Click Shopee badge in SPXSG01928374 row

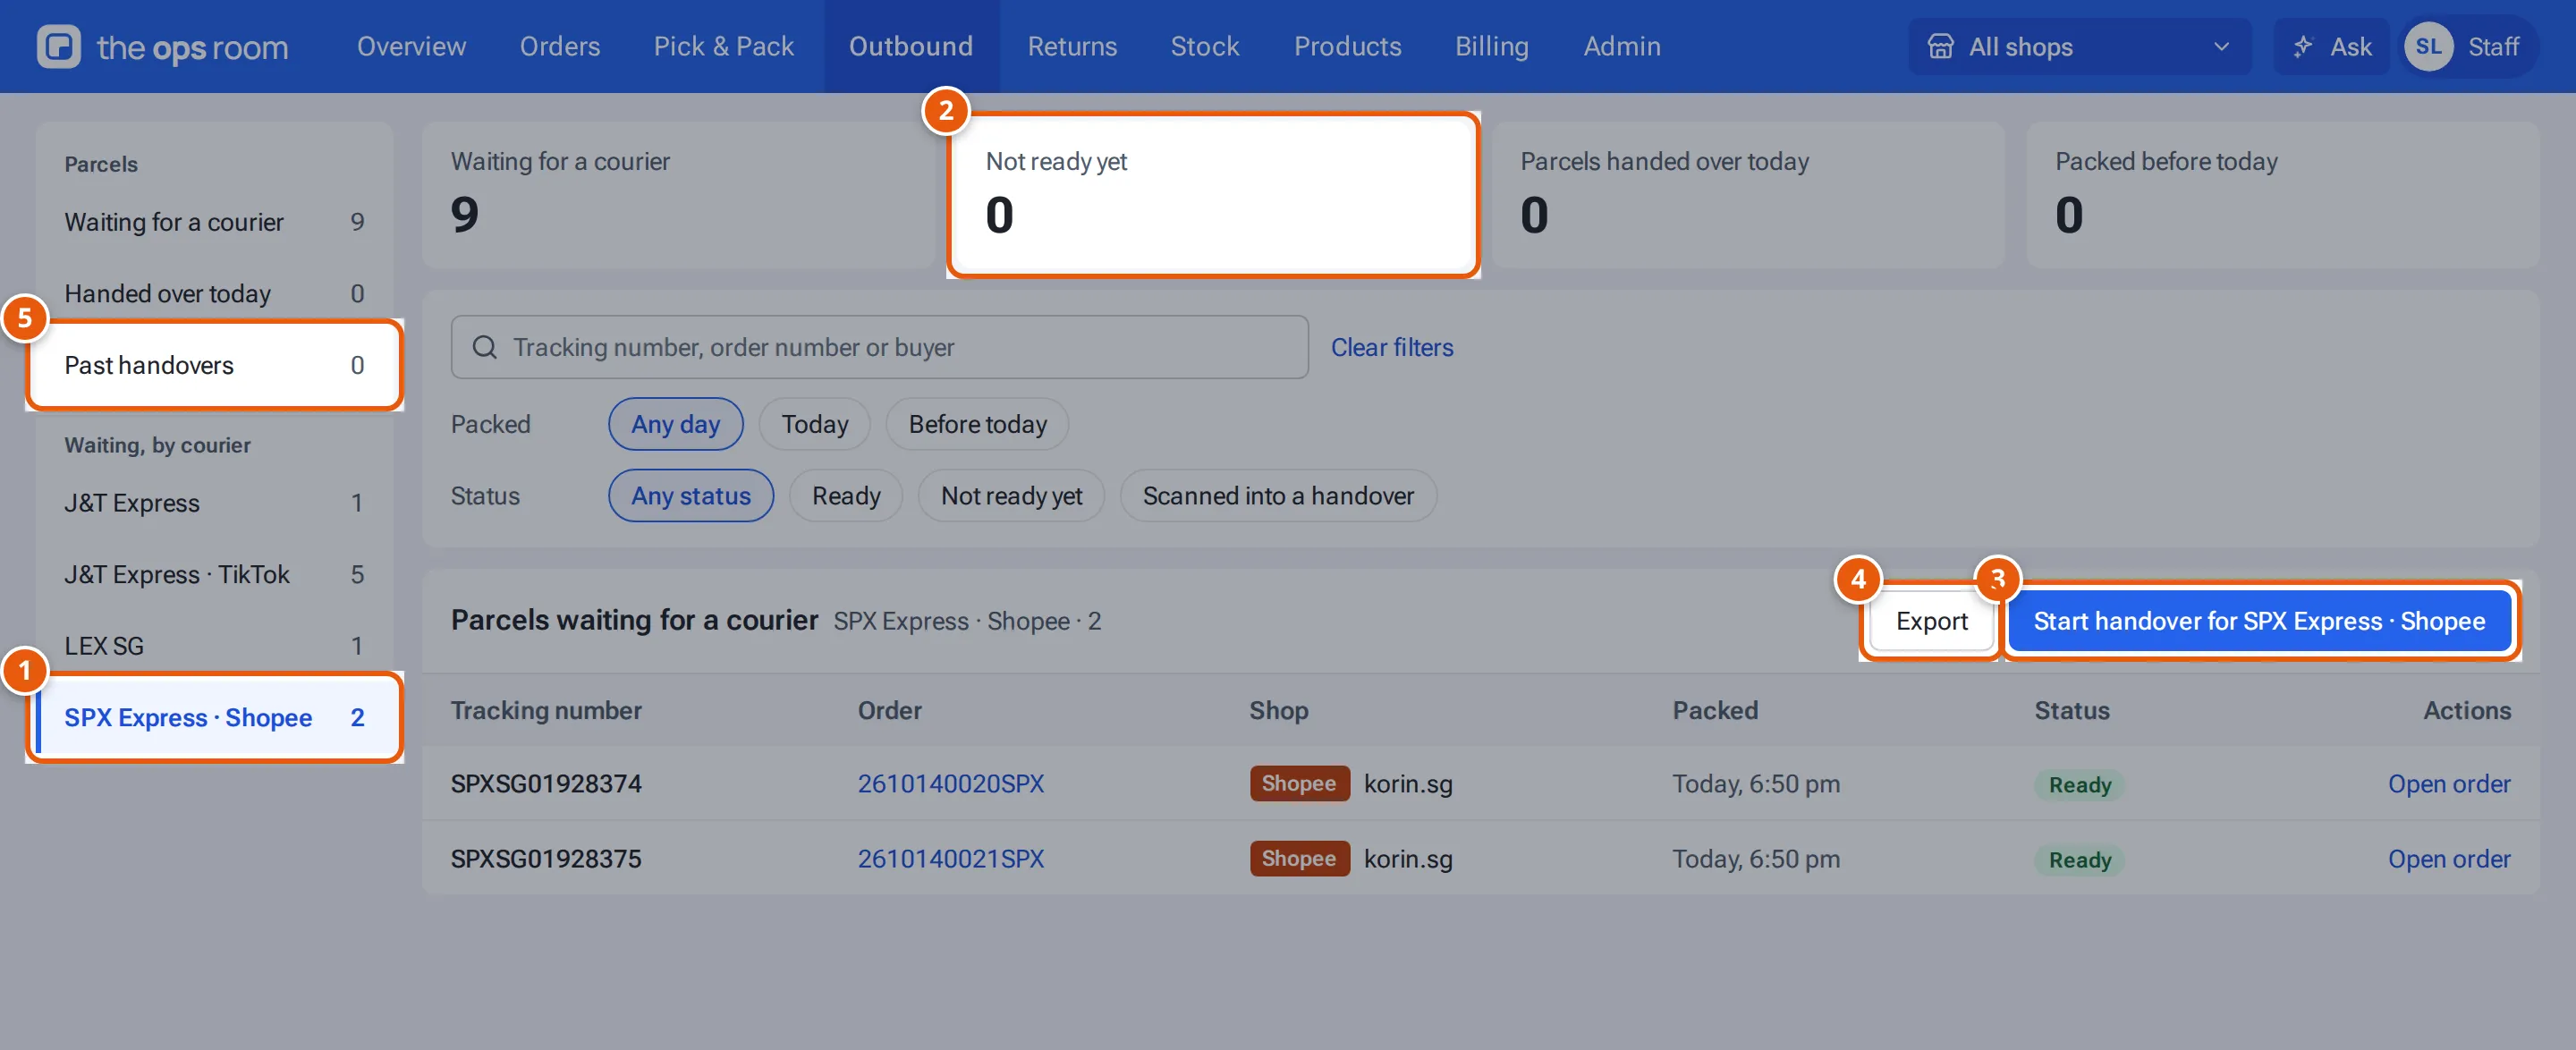pyautogui.click(x=1298, y=783)
